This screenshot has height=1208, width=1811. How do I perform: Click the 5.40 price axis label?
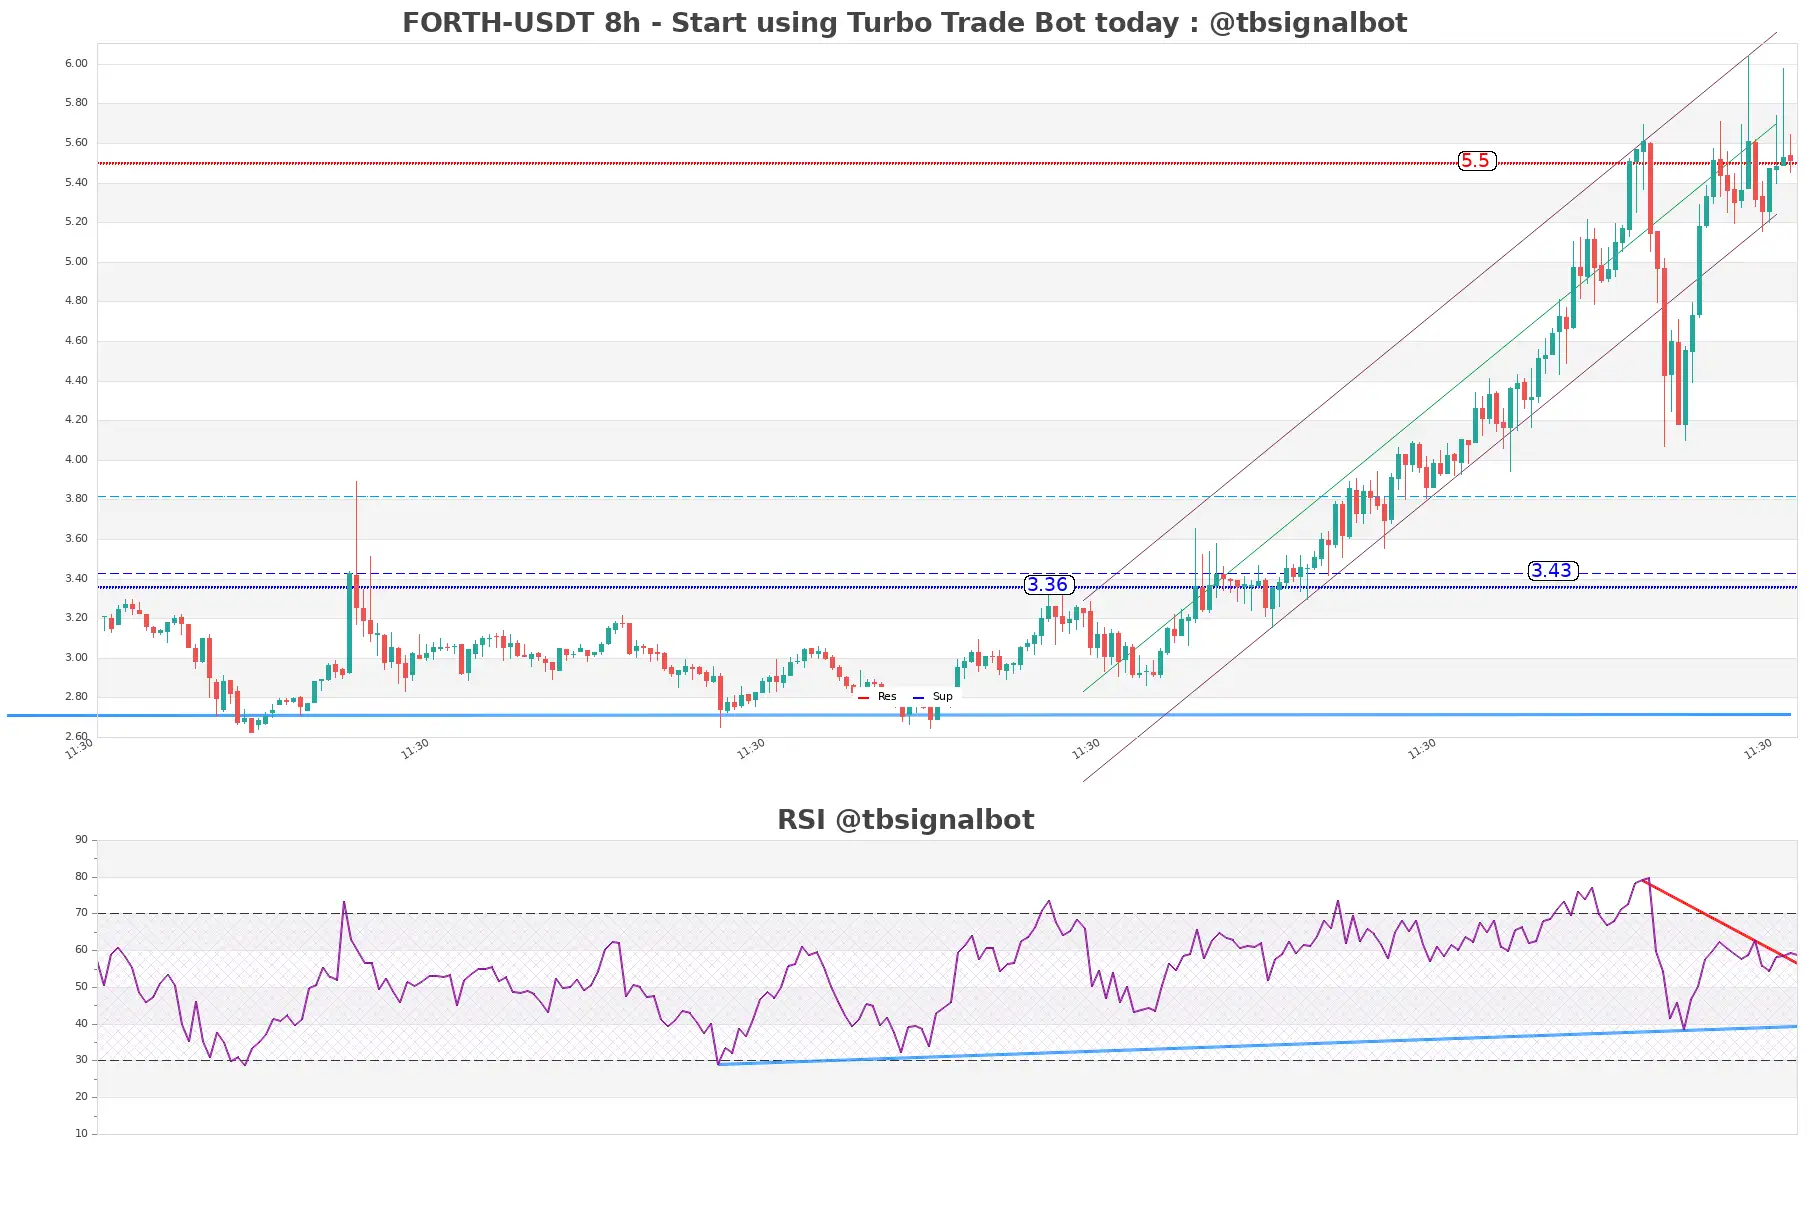[x=76, y=183]
